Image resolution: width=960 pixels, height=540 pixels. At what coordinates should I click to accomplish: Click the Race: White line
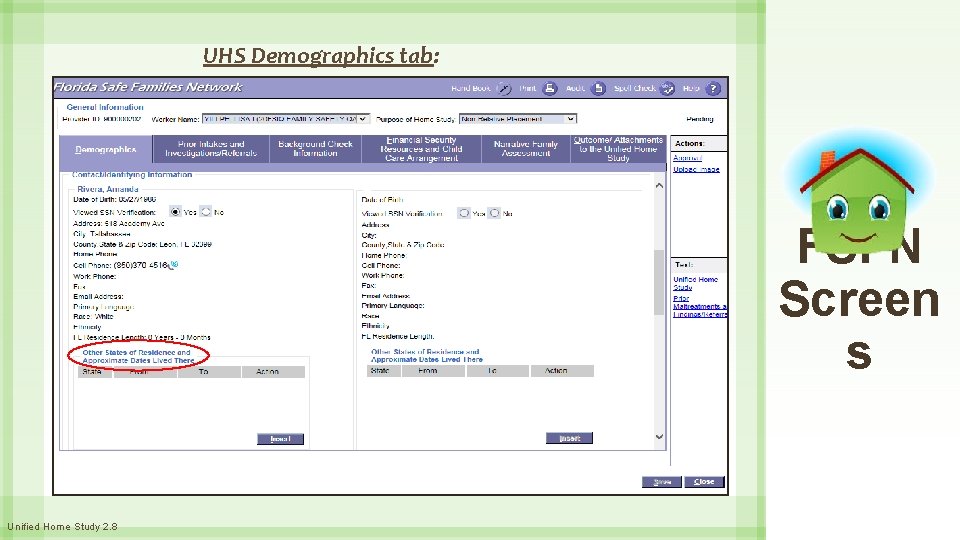point(93,317)
